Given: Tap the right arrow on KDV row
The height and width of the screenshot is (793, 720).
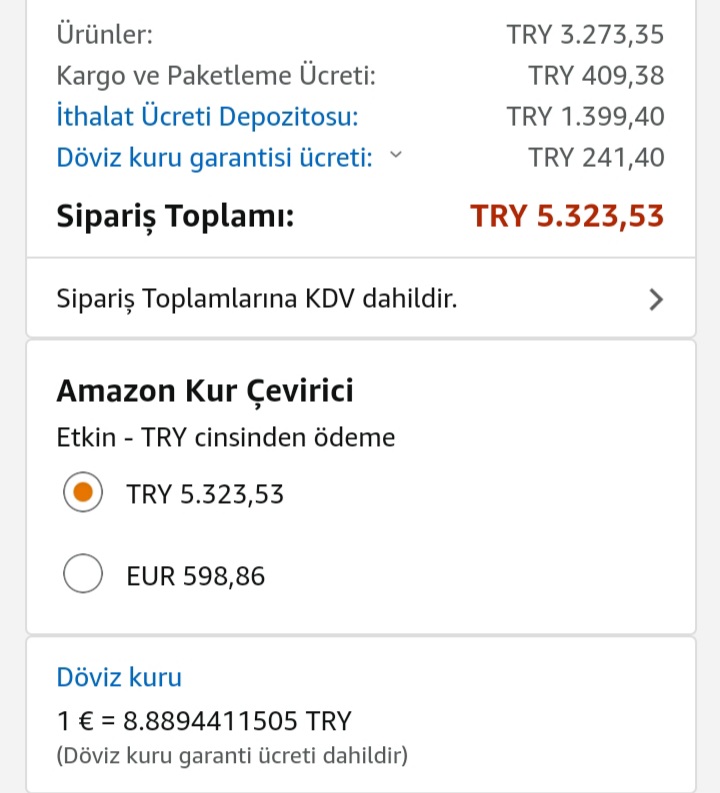Looking at the screenshot, I should (x=656, y=299).
